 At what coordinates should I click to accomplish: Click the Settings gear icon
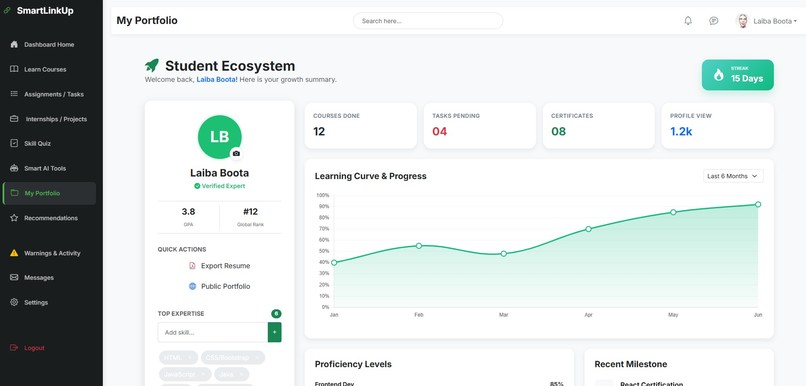pos(14,302)
